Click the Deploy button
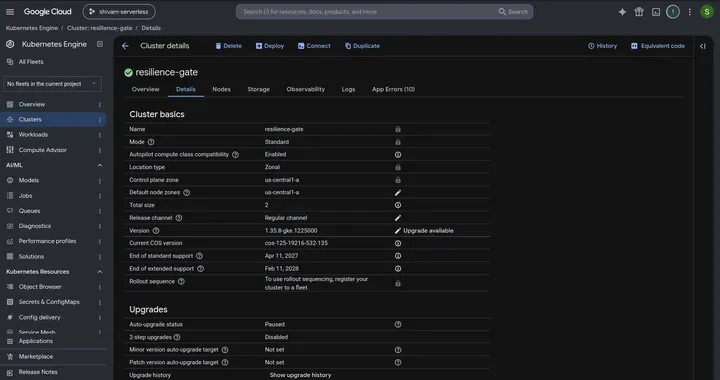 (x=270, y=46)
